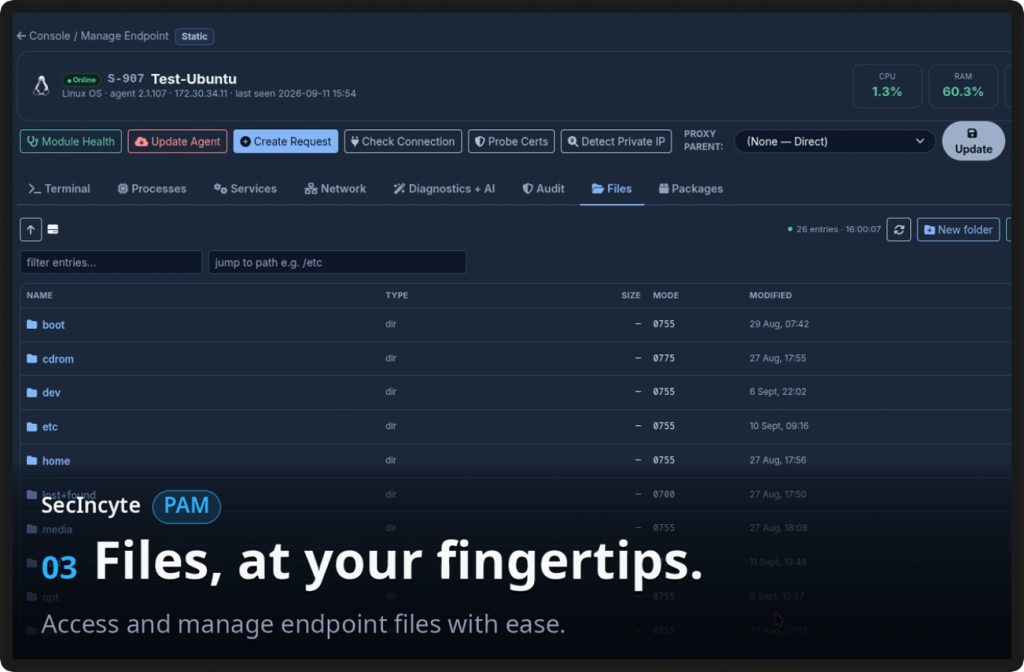Click the Static badge
The image size is (1024, 672).
point(195,37)
